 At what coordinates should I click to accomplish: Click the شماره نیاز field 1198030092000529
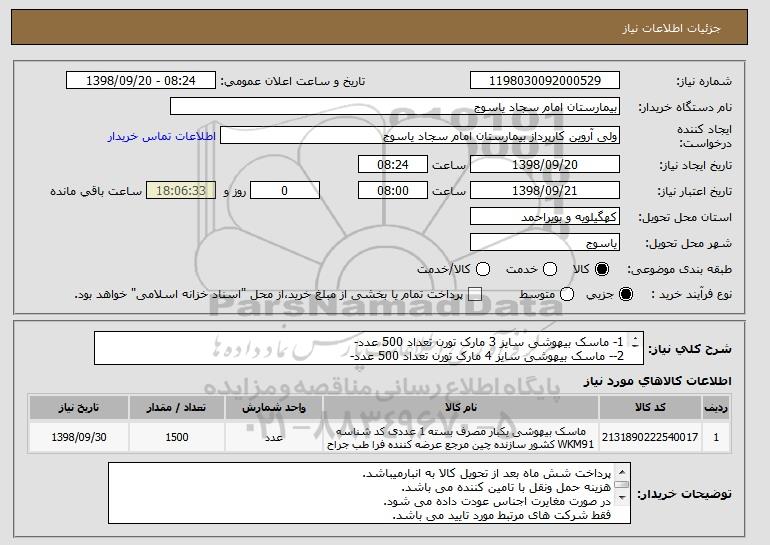click(x=545, y=81)
